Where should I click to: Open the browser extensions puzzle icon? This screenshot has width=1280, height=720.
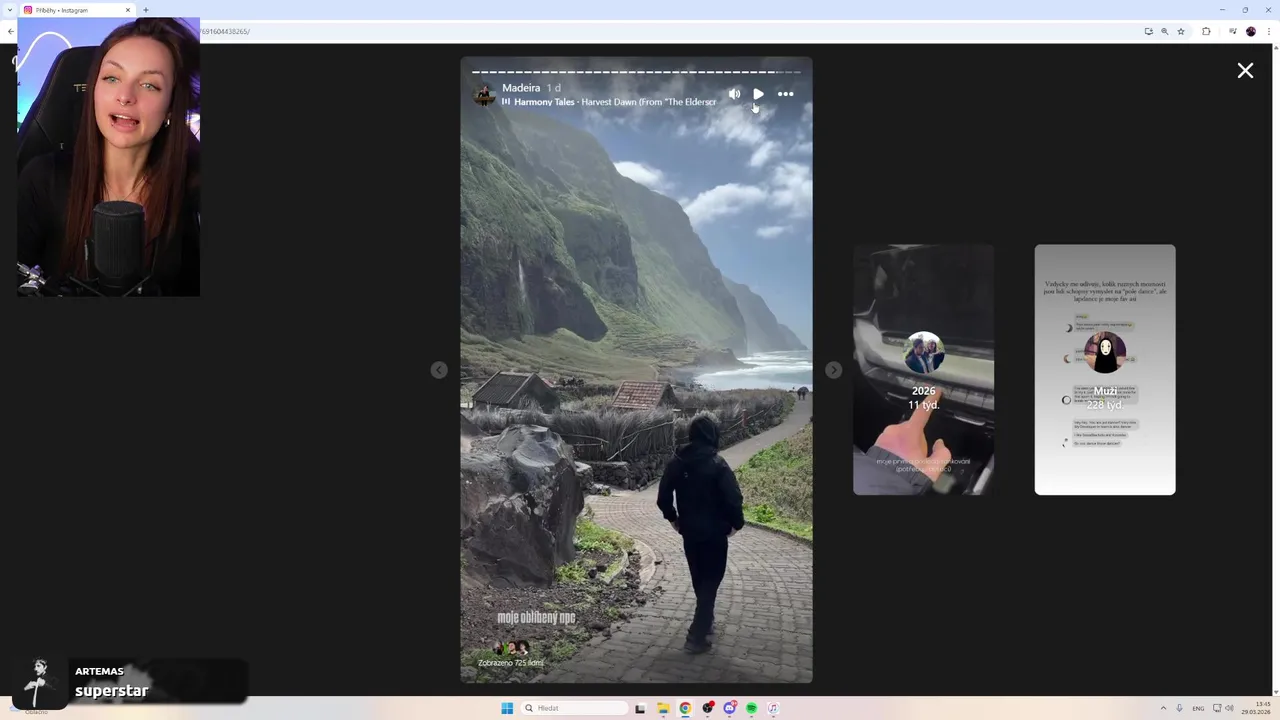(x=1206, y=31)
